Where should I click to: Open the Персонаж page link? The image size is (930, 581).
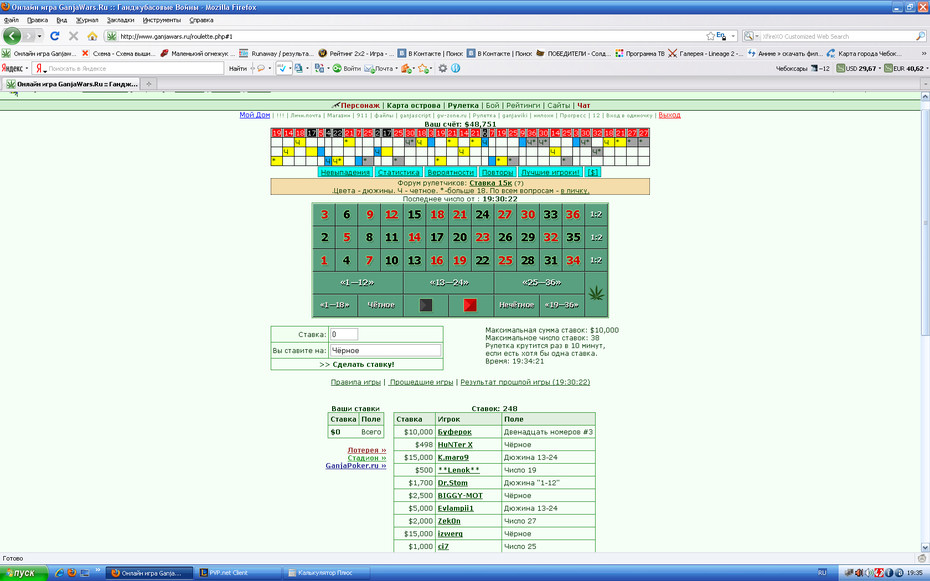pos(359,106)
